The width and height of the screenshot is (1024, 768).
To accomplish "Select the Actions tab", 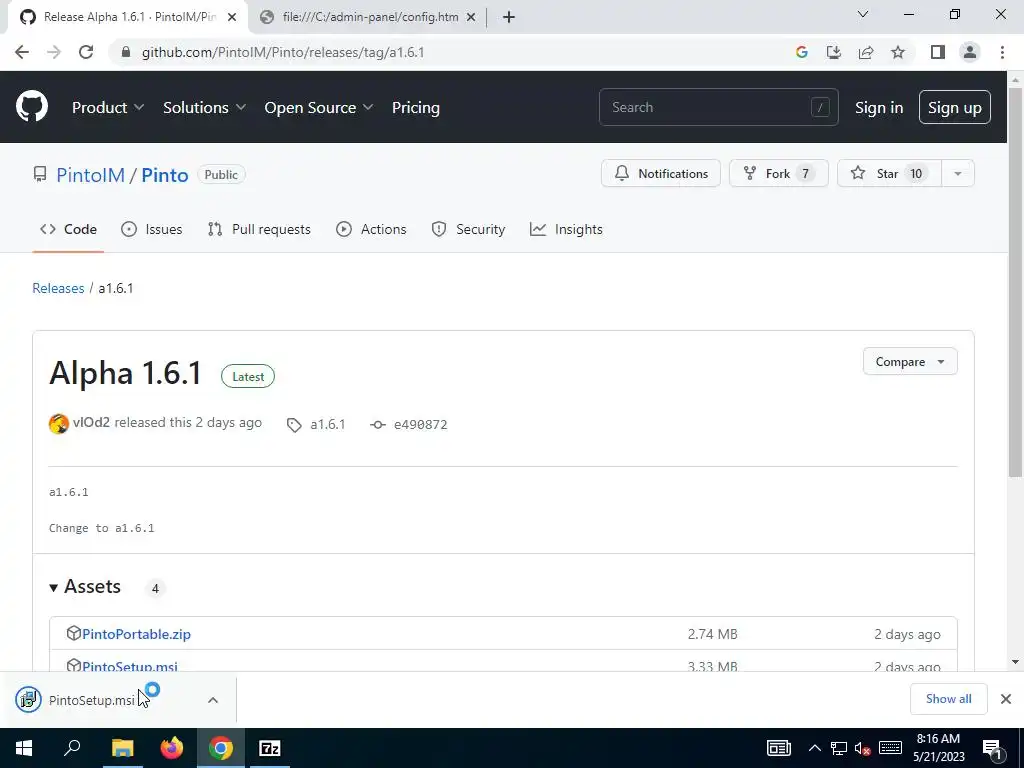I will (371, 229).
